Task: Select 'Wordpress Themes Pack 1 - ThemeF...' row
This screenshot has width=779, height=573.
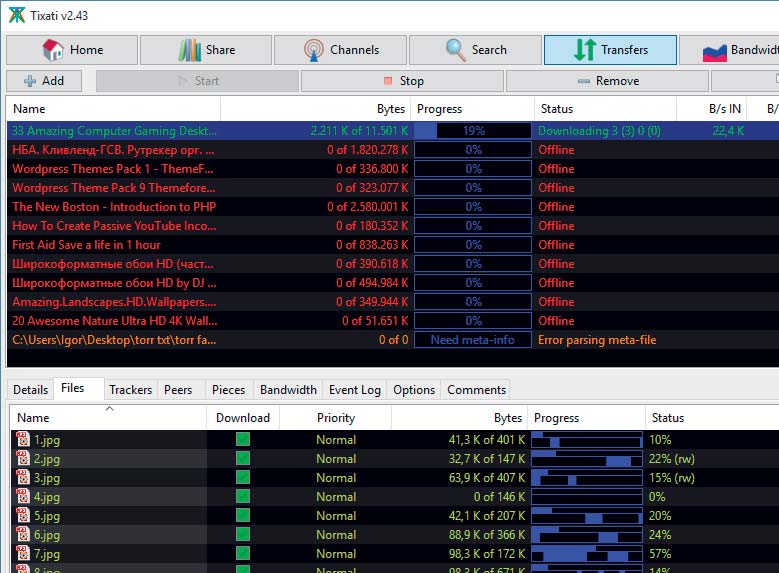Action: (x=392, y=169)
